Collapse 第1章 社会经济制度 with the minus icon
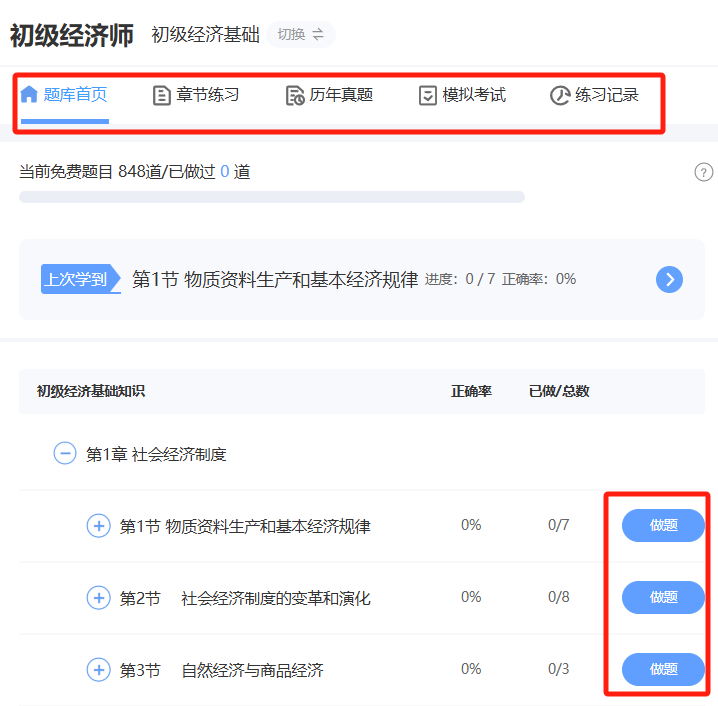Image resolution: width=718 pixels, height=706 pixels. click(65, 453)
